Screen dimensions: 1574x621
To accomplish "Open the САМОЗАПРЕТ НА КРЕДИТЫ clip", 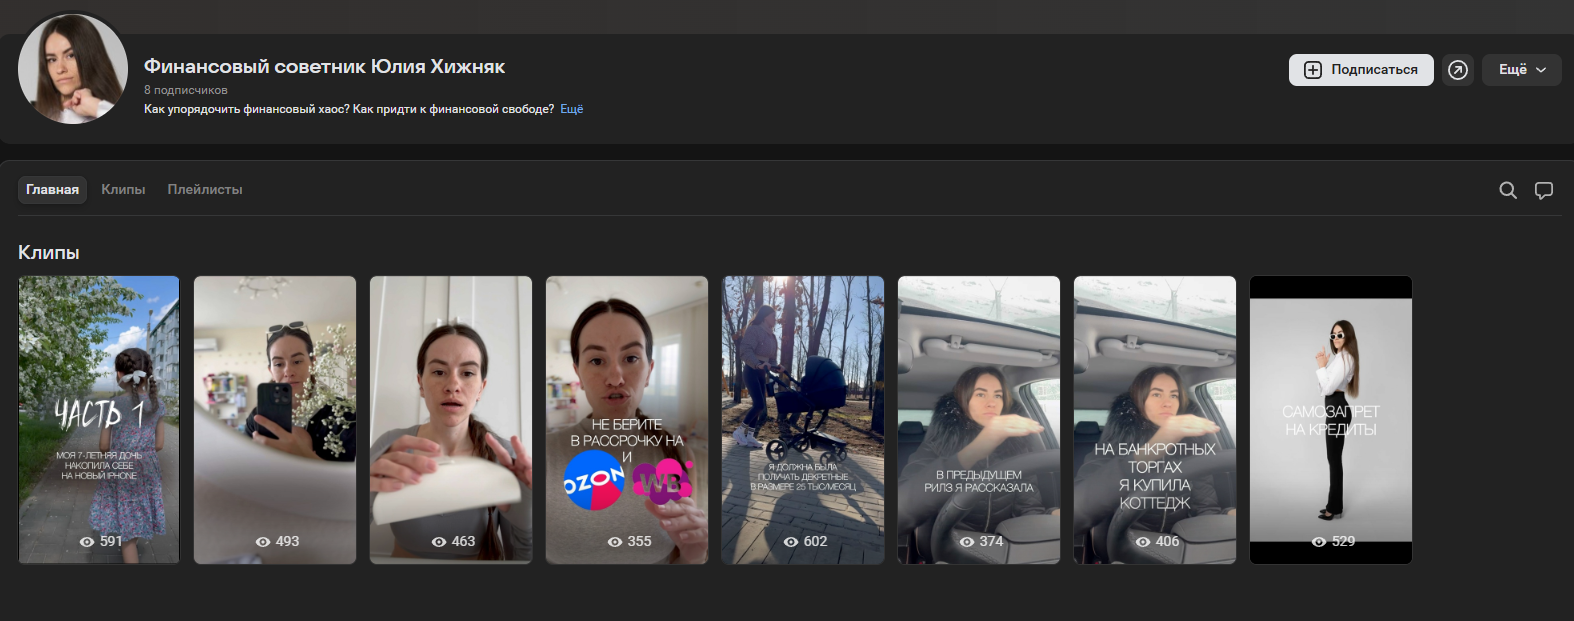I will (1331, 420).
